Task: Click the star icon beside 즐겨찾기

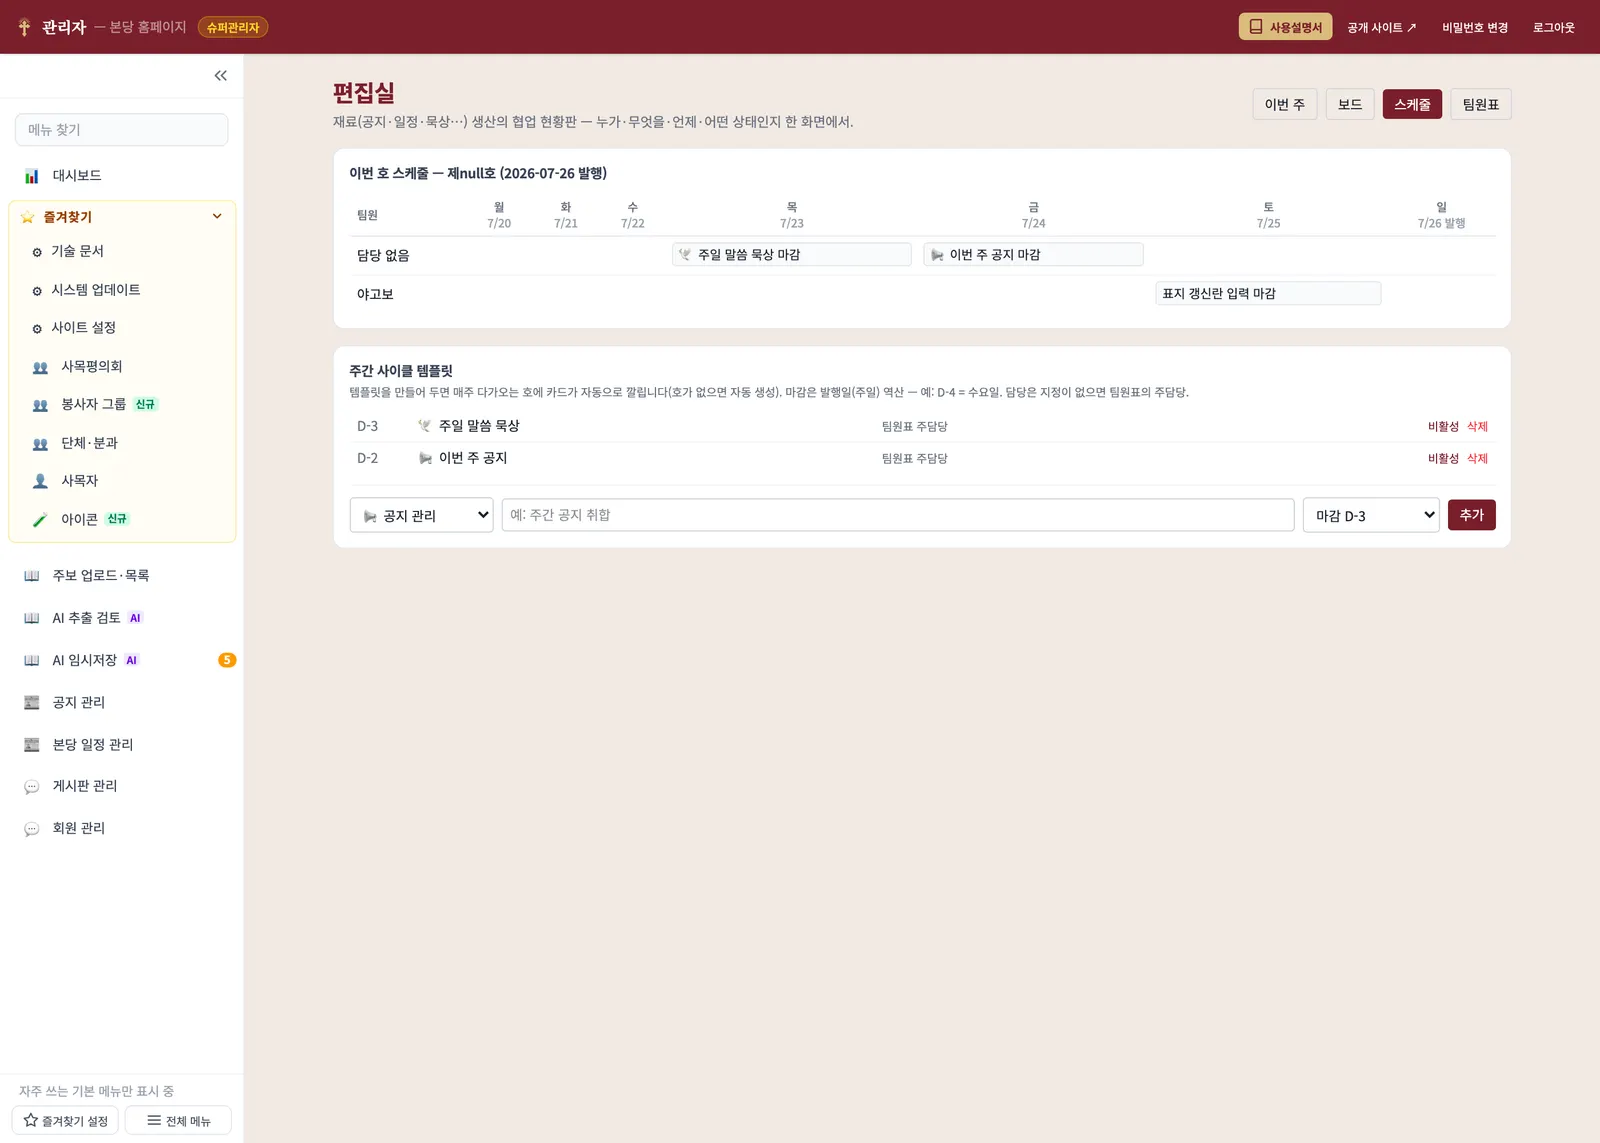Action: (x=28, y=217)
